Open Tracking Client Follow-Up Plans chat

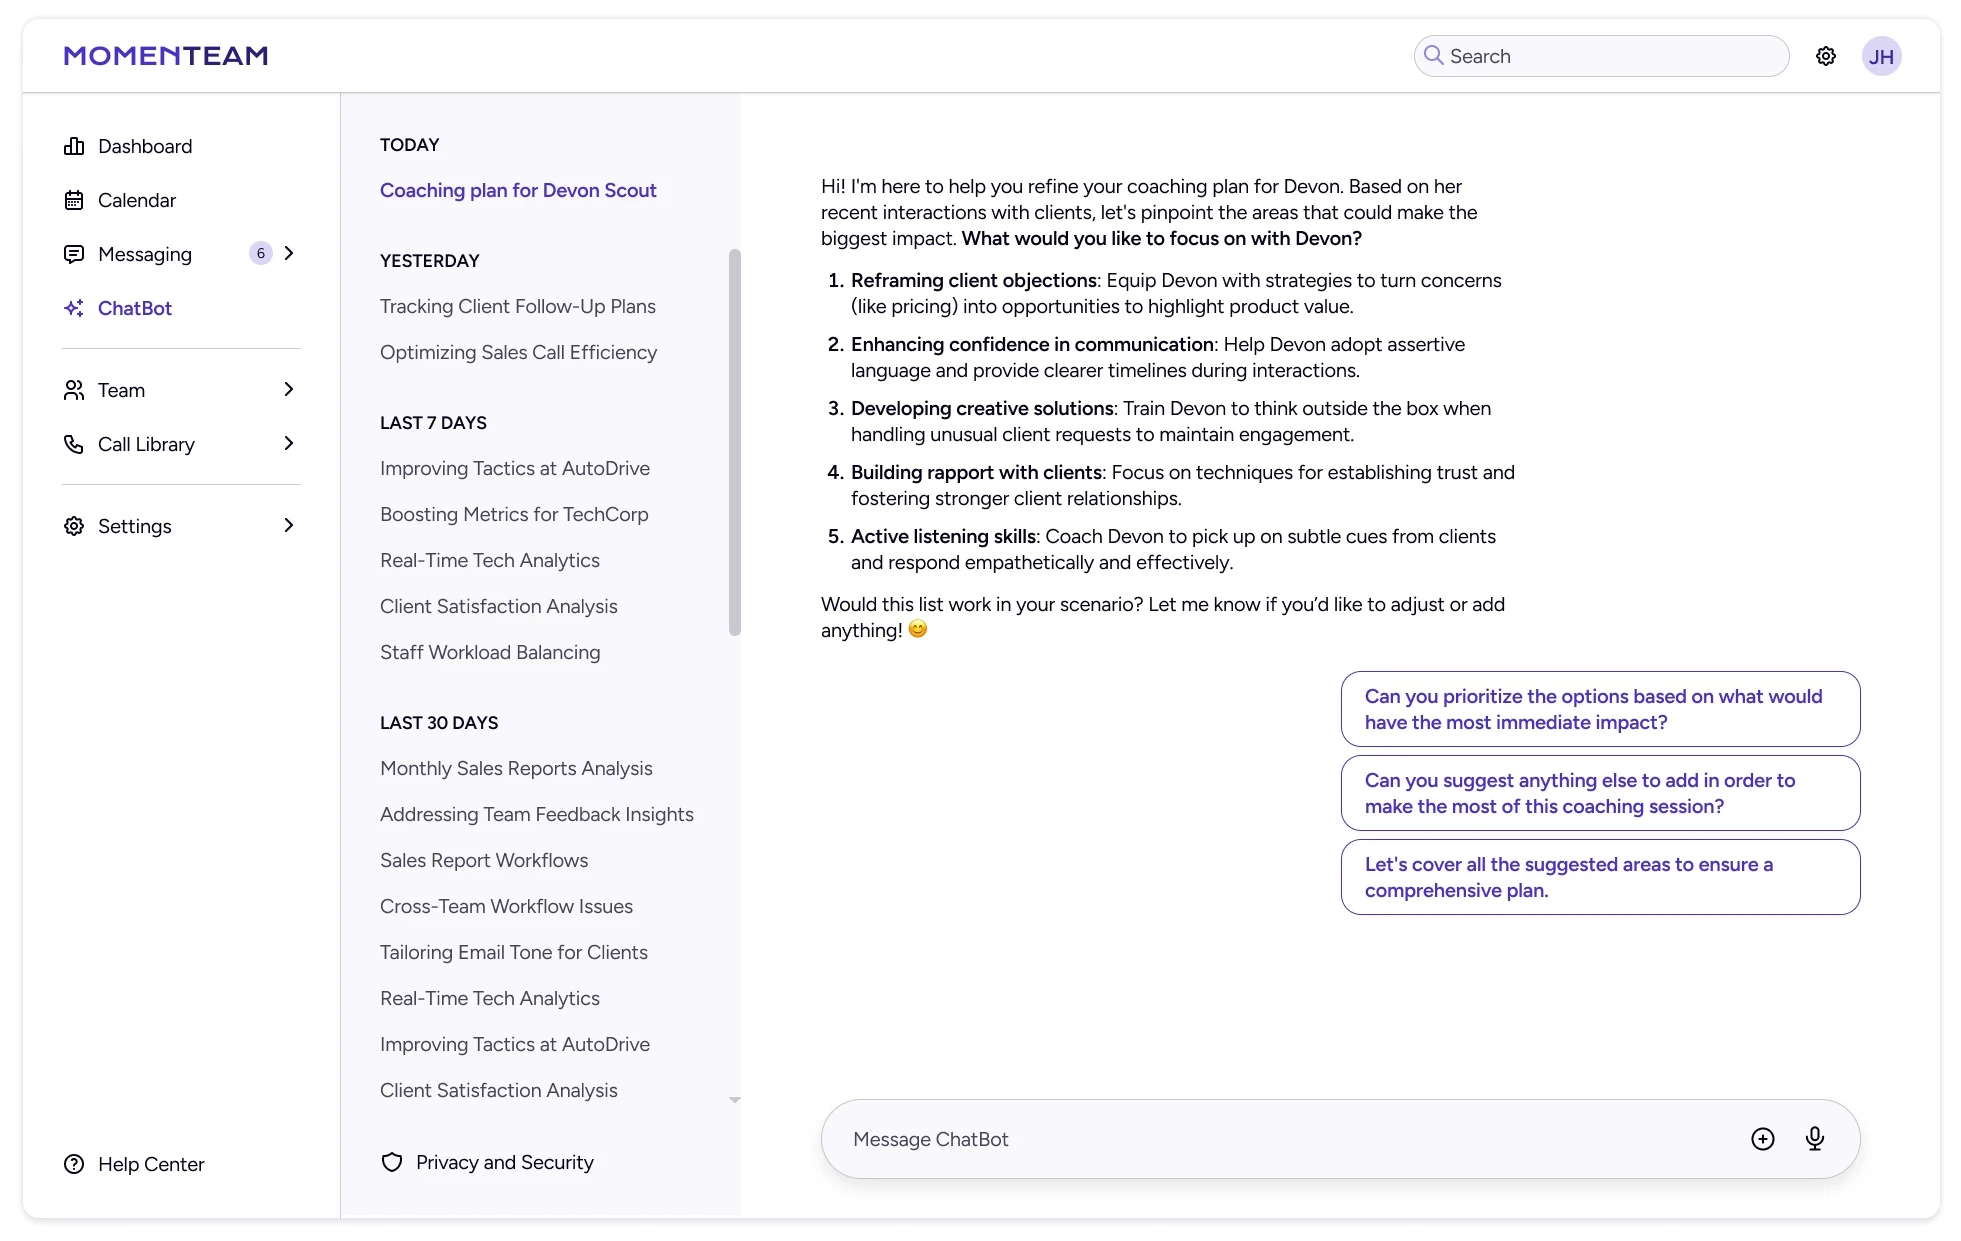click(x=517, y=306)
